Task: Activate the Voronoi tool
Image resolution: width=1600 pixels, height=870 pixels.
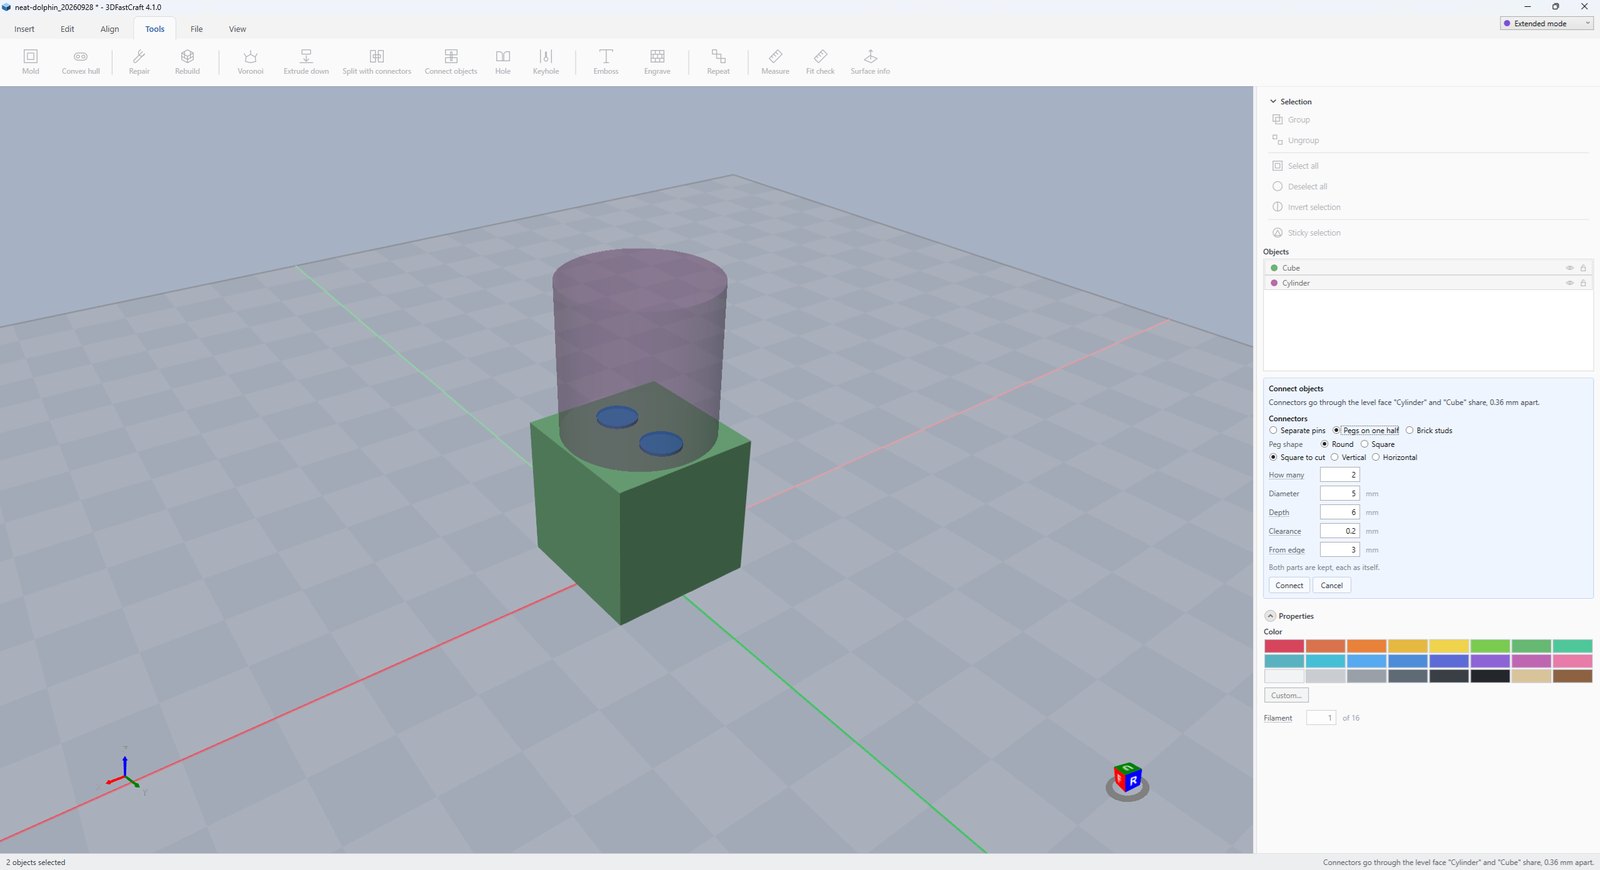Action: coord(250,62)
